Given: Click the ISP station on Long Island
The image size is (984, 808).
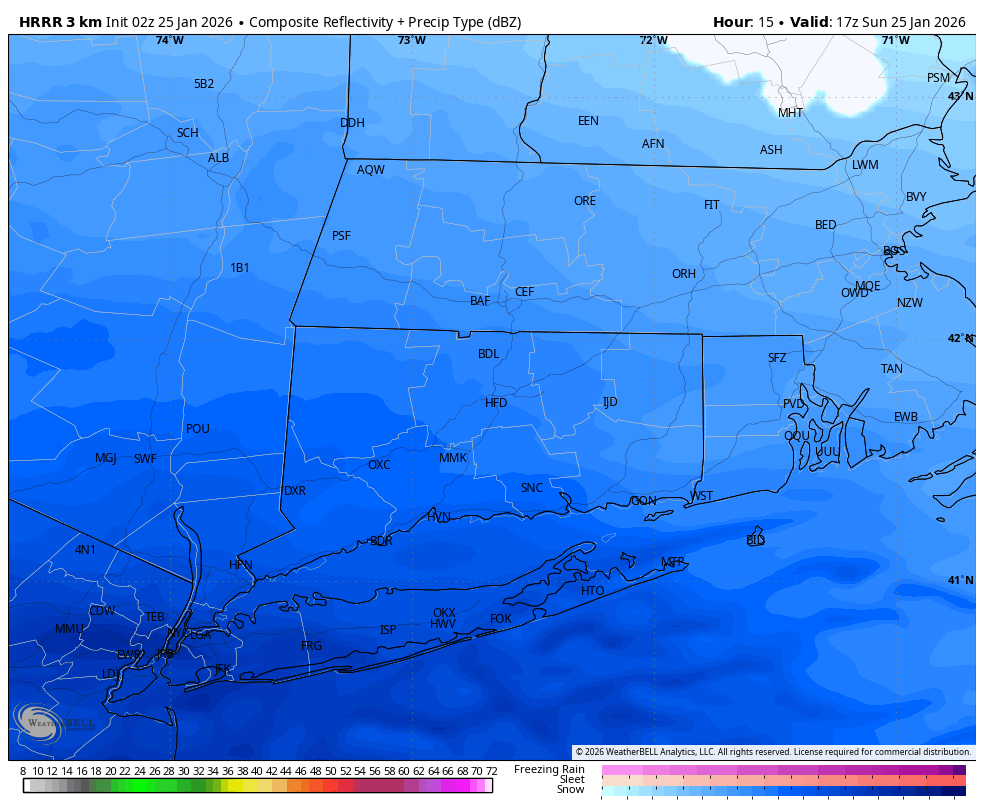Looking at the screenshot, I should coord(388,630).
